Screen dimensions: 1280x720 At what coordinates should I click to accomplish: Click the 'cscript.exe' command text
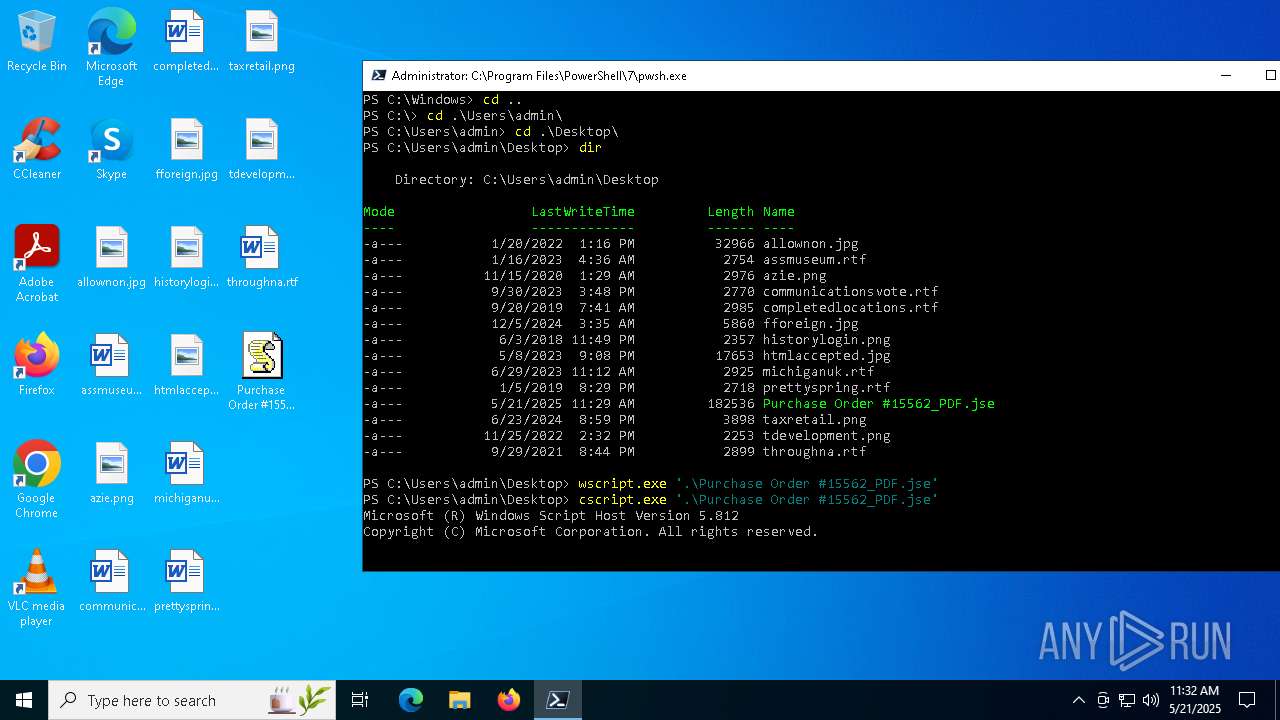(622, 500)
